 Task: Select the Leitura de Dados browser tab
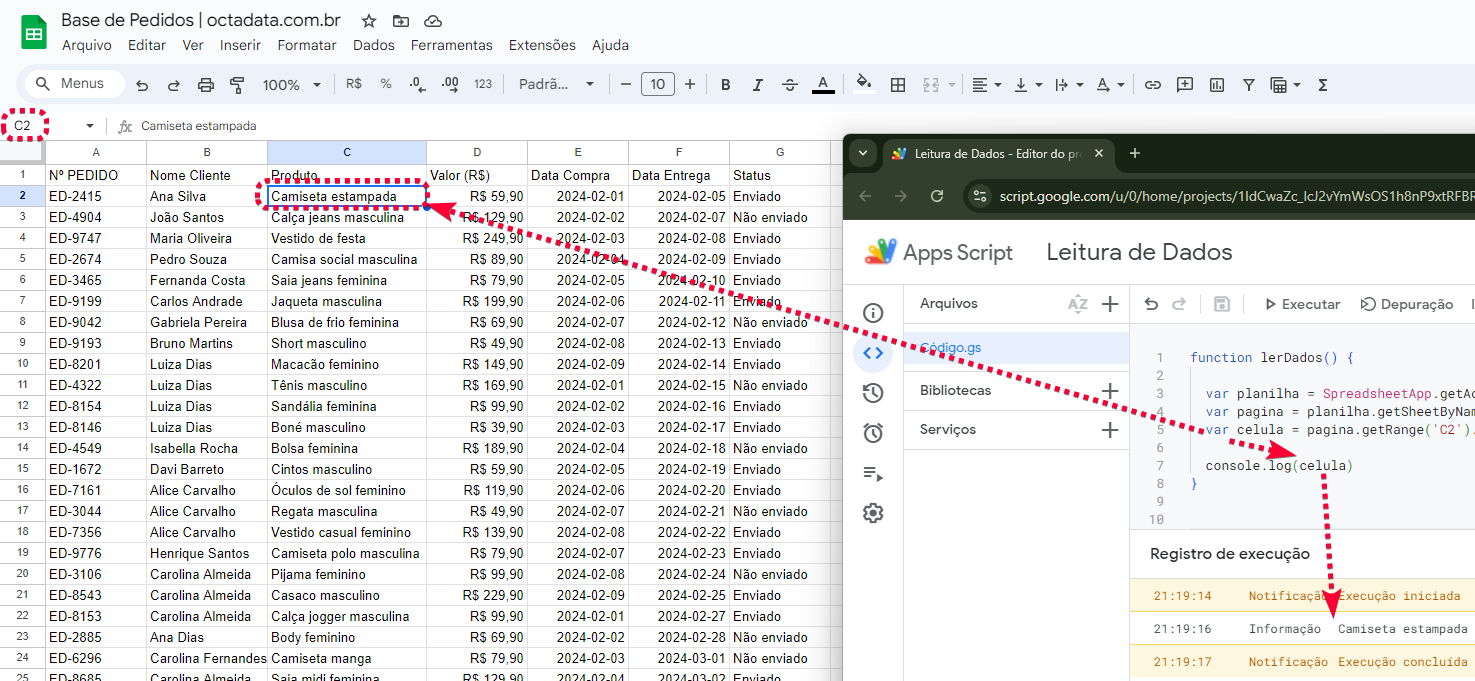click(998, 154)
